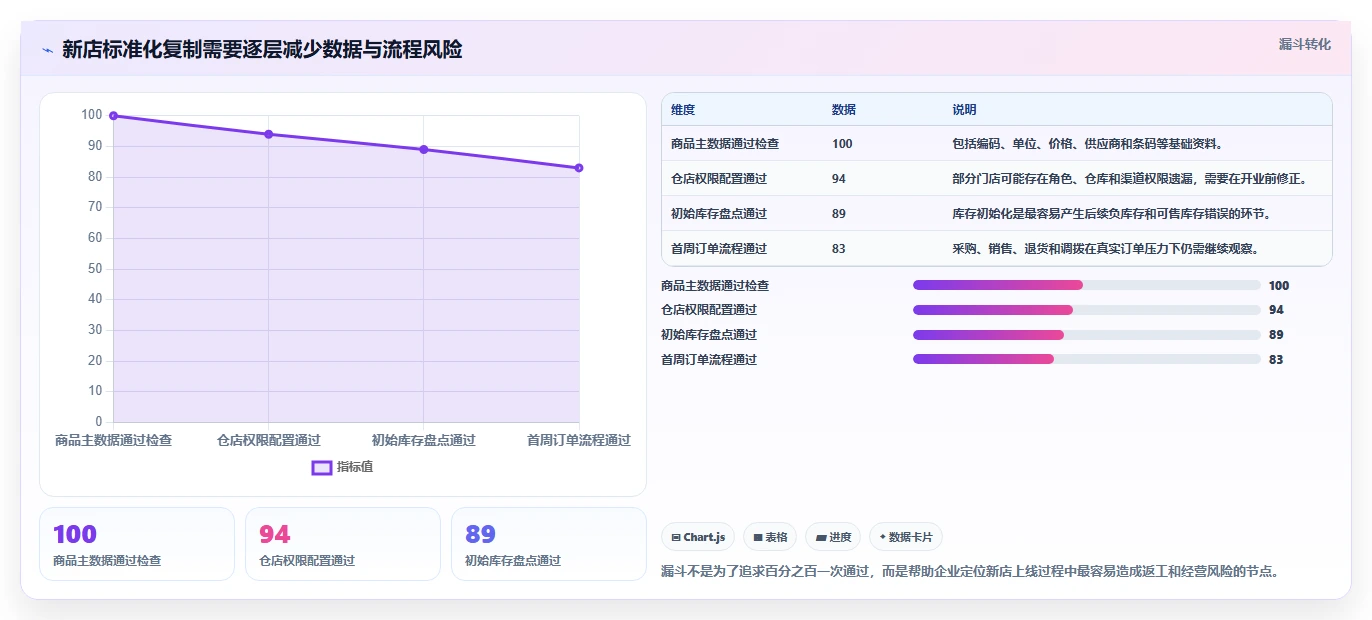1372x620 pixels.
Task: Select the 数据卡片 chip
Action: tap(906, 537)
